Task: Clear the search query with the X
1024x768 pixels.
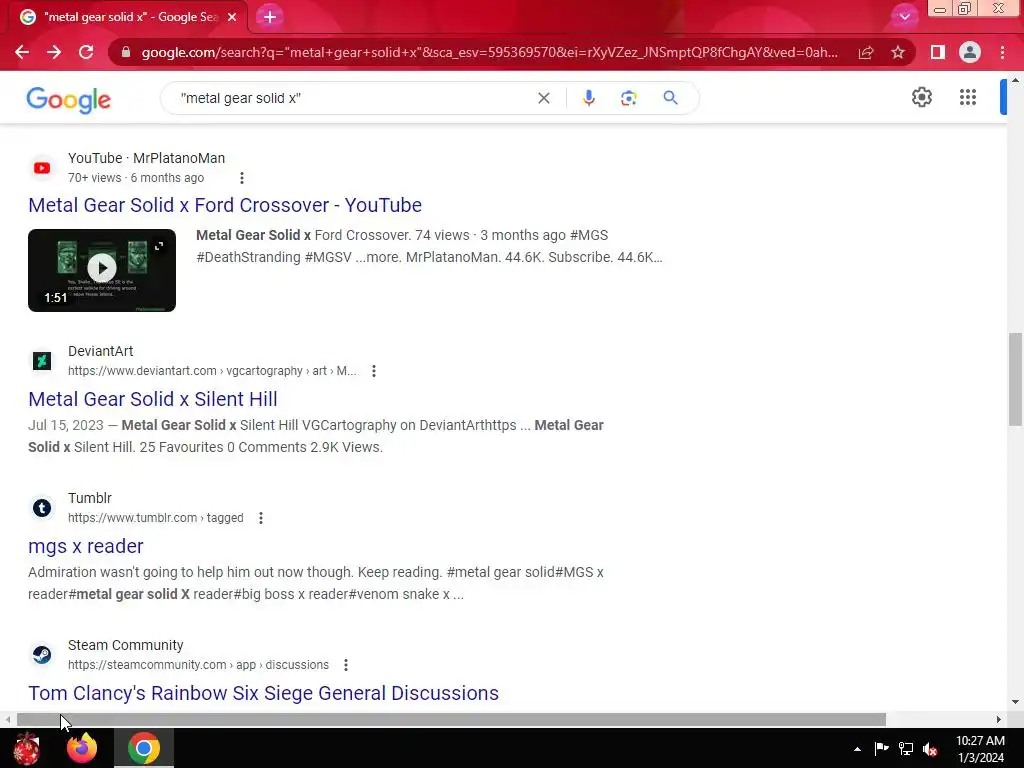Action: tap(543, 98)
